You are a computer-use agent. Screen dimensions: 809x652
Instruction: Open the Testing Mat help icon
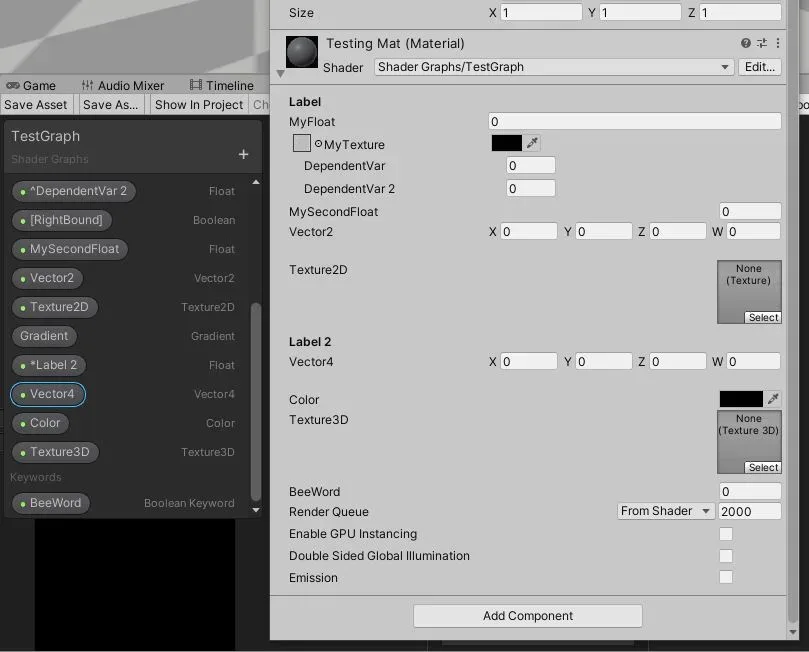click(746, 43)
